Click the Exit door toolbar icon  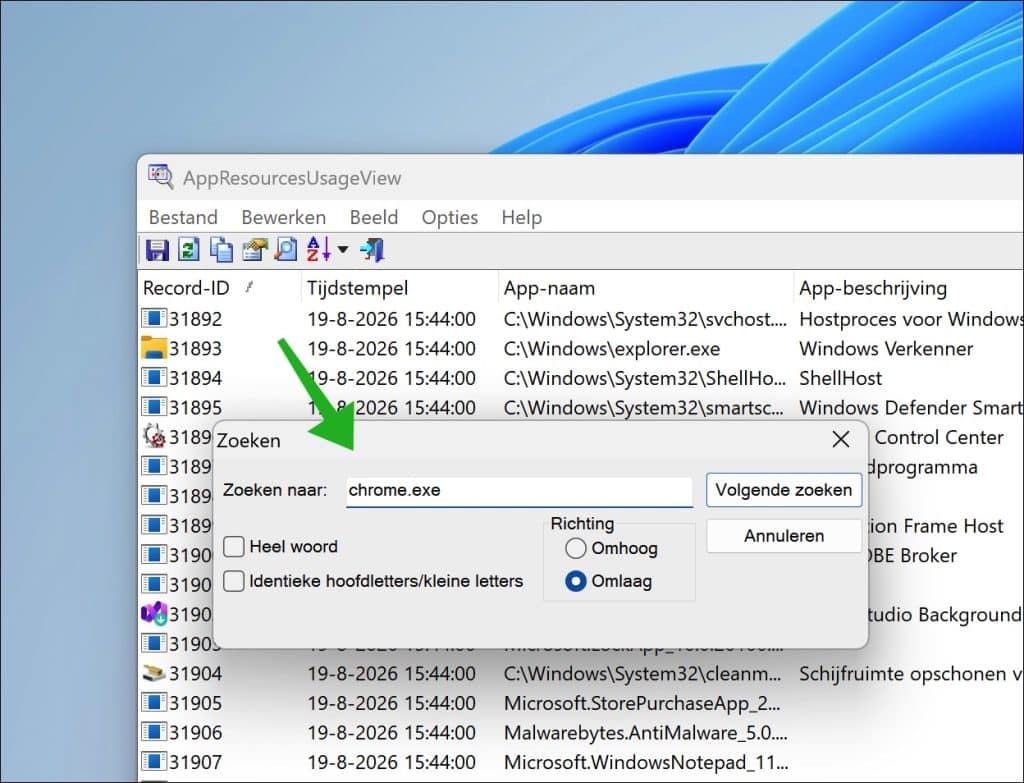click(x=372, y=249)
